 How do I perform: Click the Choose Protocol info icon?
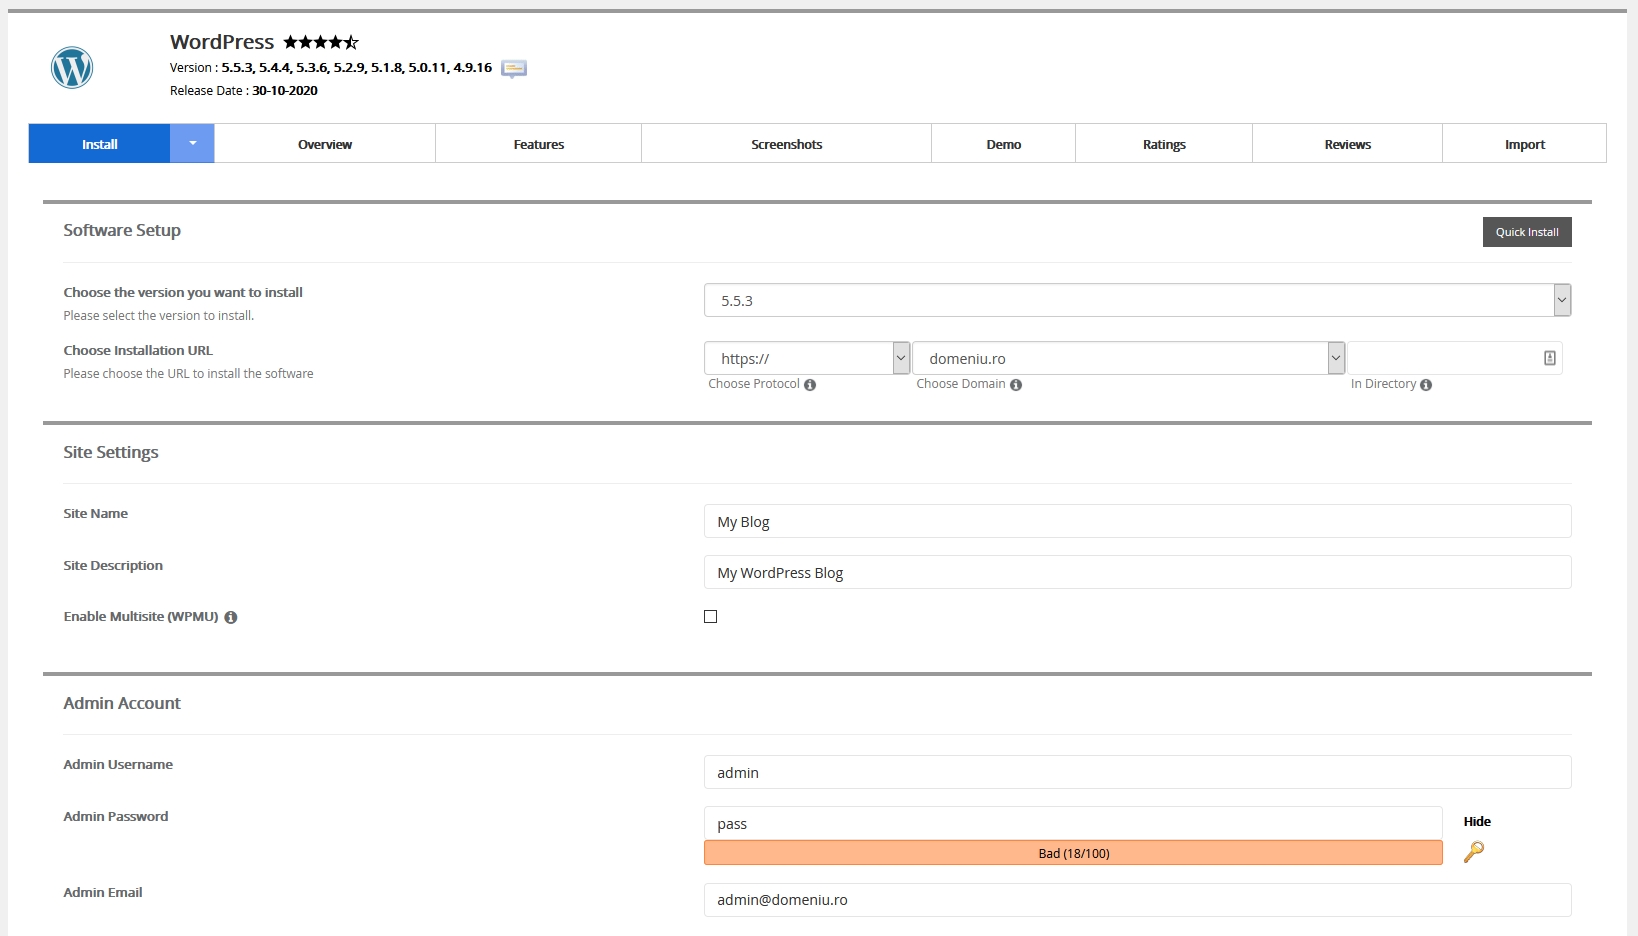point(810,385)
